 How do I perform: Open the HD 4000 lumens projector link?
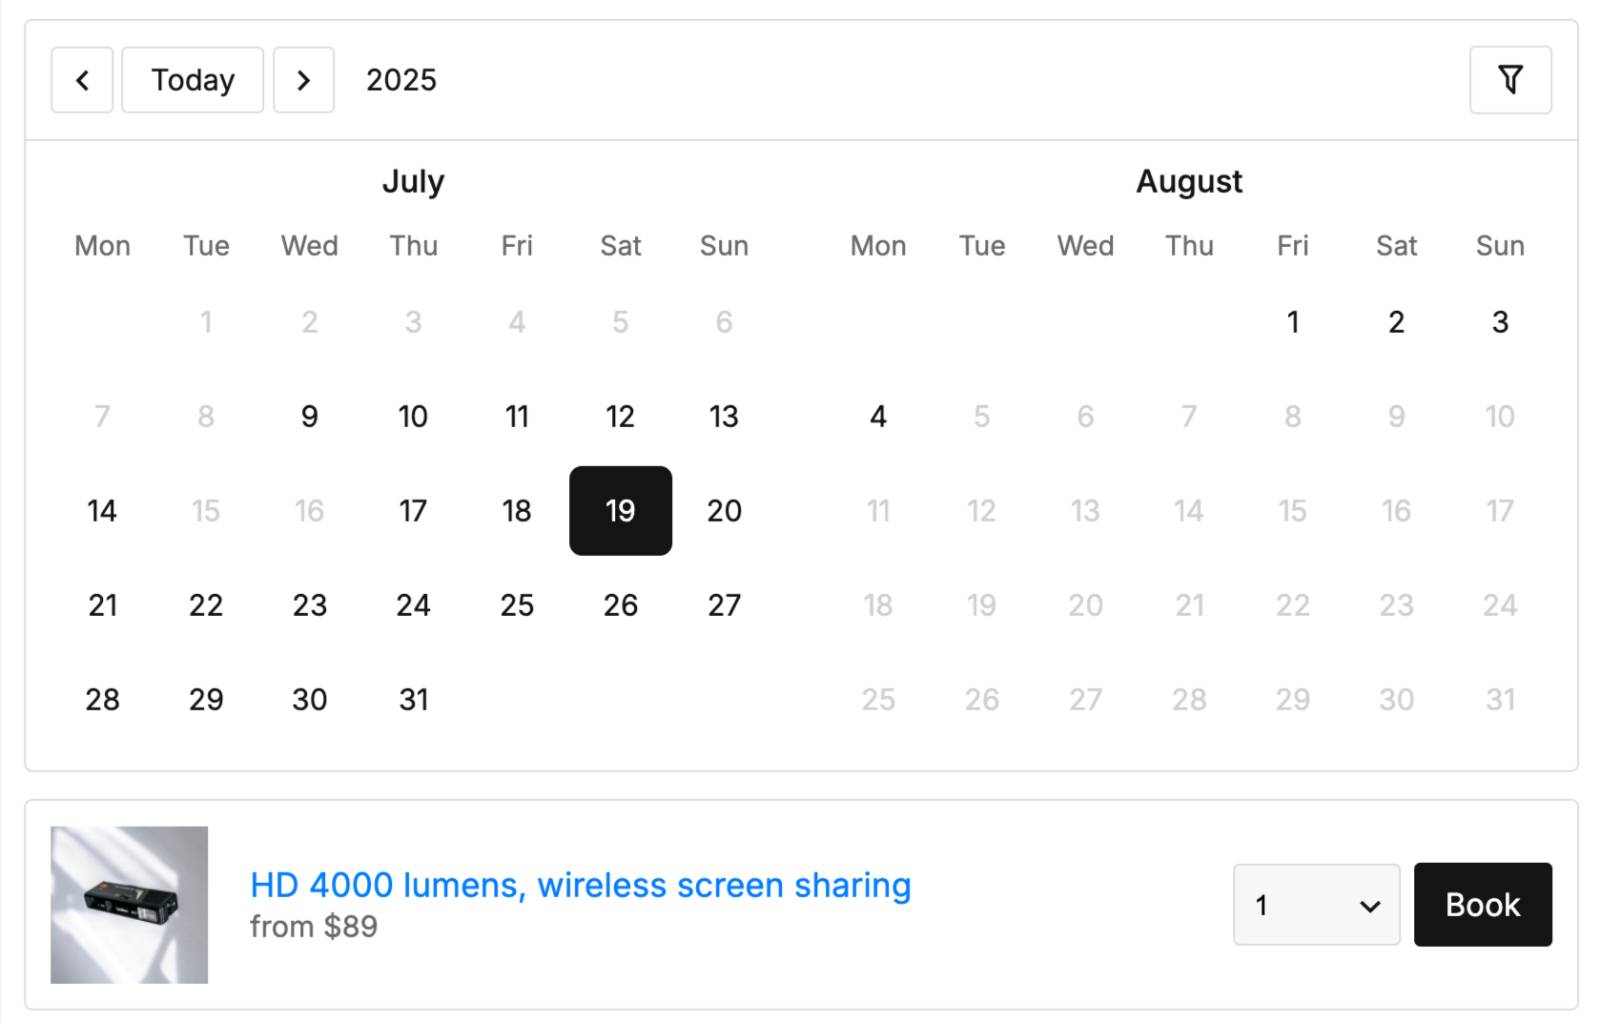tap(580, 885)
